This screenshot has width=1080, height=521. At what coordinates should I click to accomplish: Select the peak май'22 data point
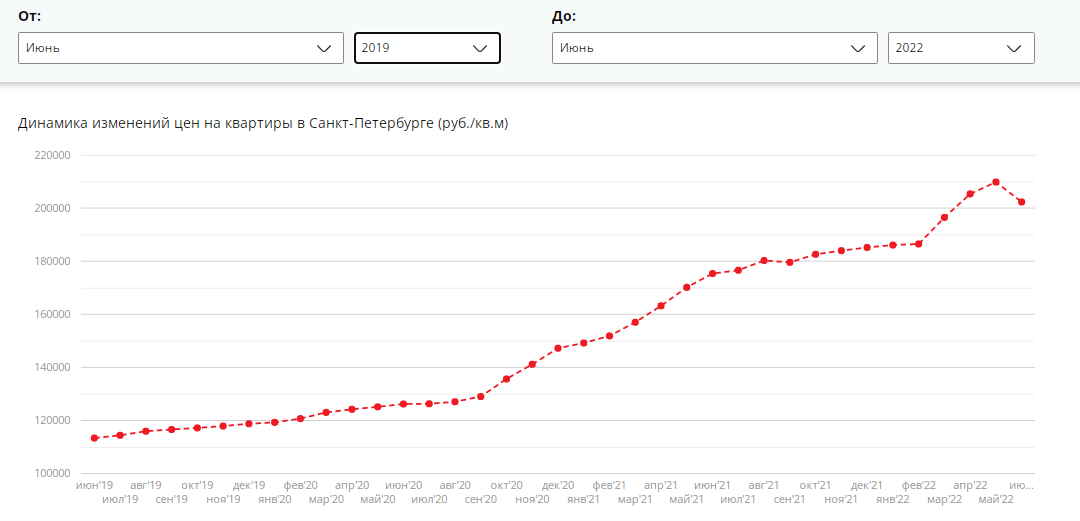click(996, 182)
